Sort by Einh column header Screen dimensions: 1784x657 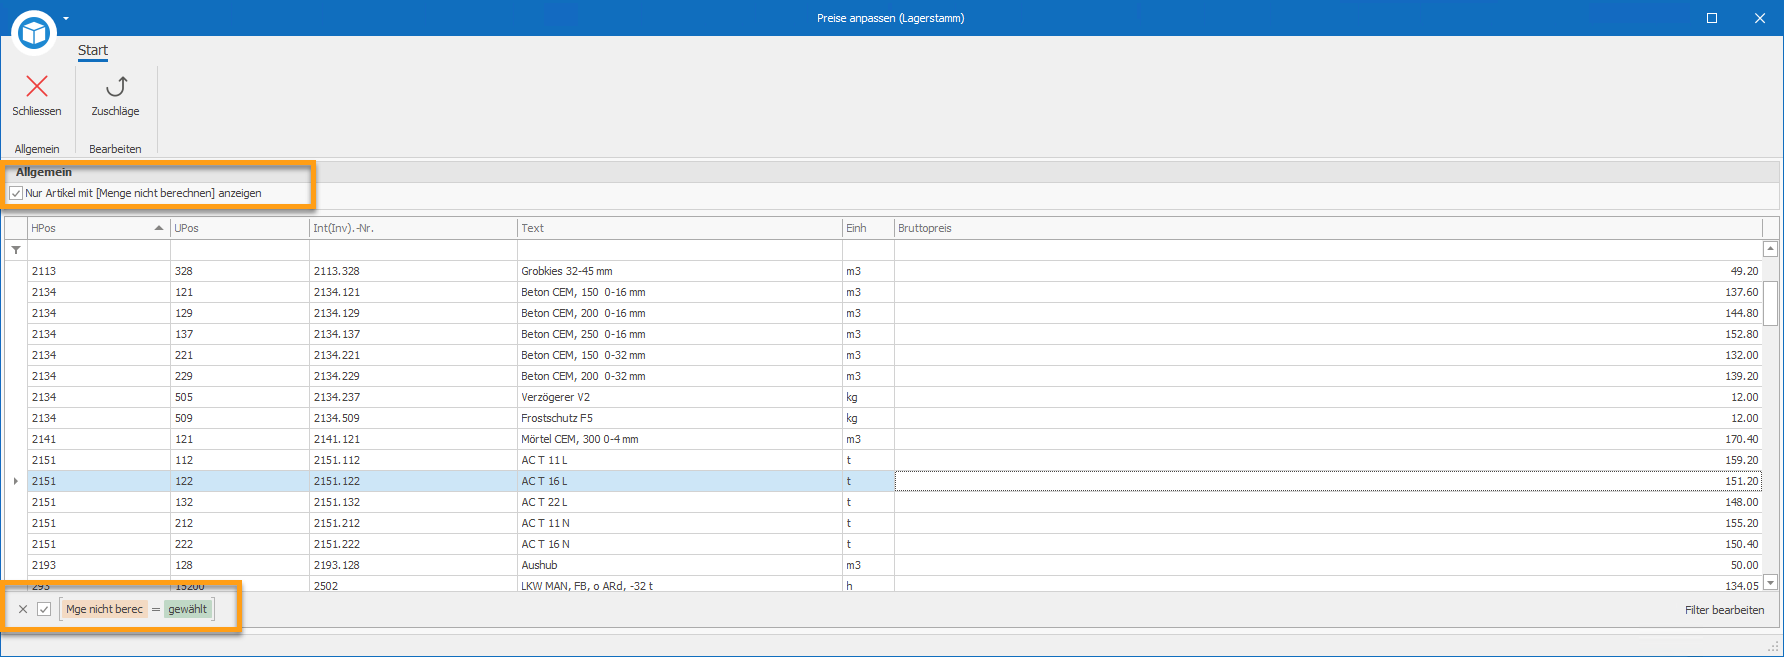pos(868,228)
